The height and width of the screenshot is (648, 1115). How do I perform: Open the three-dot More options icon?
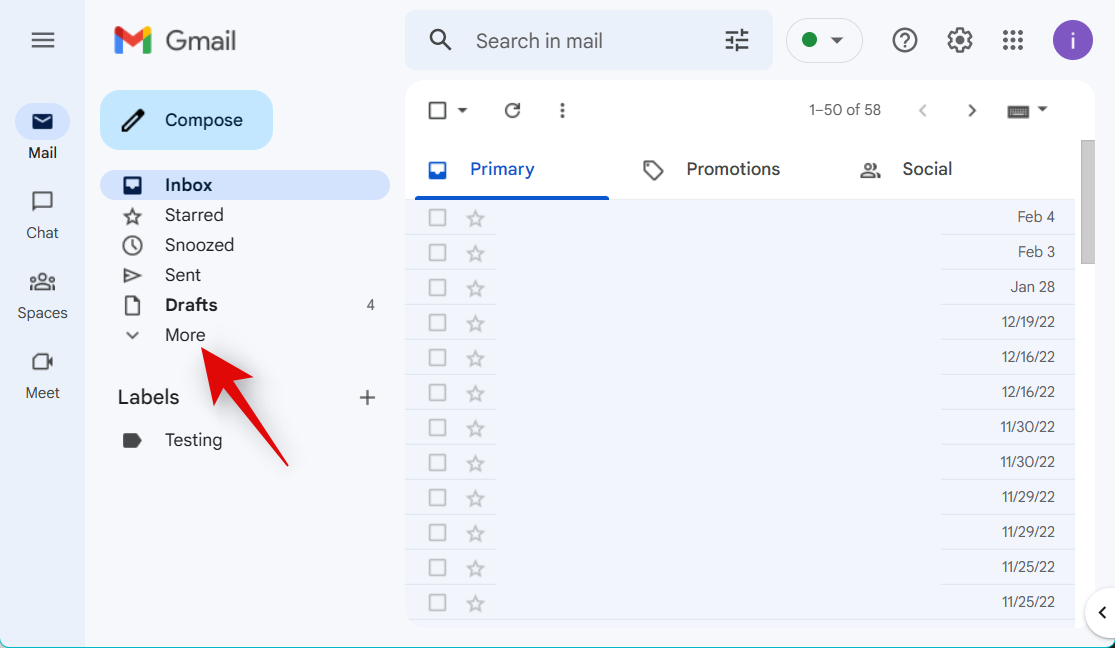point(562,110)
